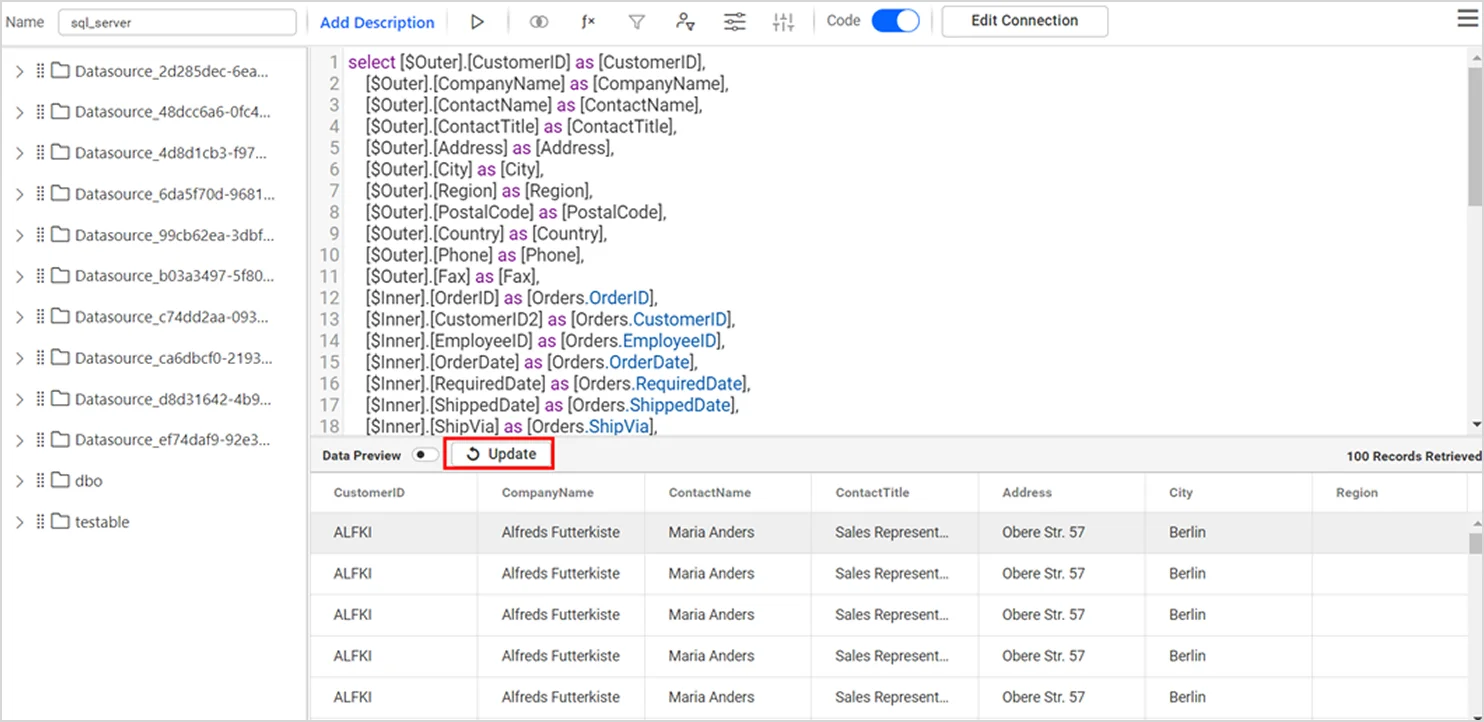The height and width of the screenshot is (722, 1484).
Task: Click first row ALFKI cell
Action: [393, 533]
